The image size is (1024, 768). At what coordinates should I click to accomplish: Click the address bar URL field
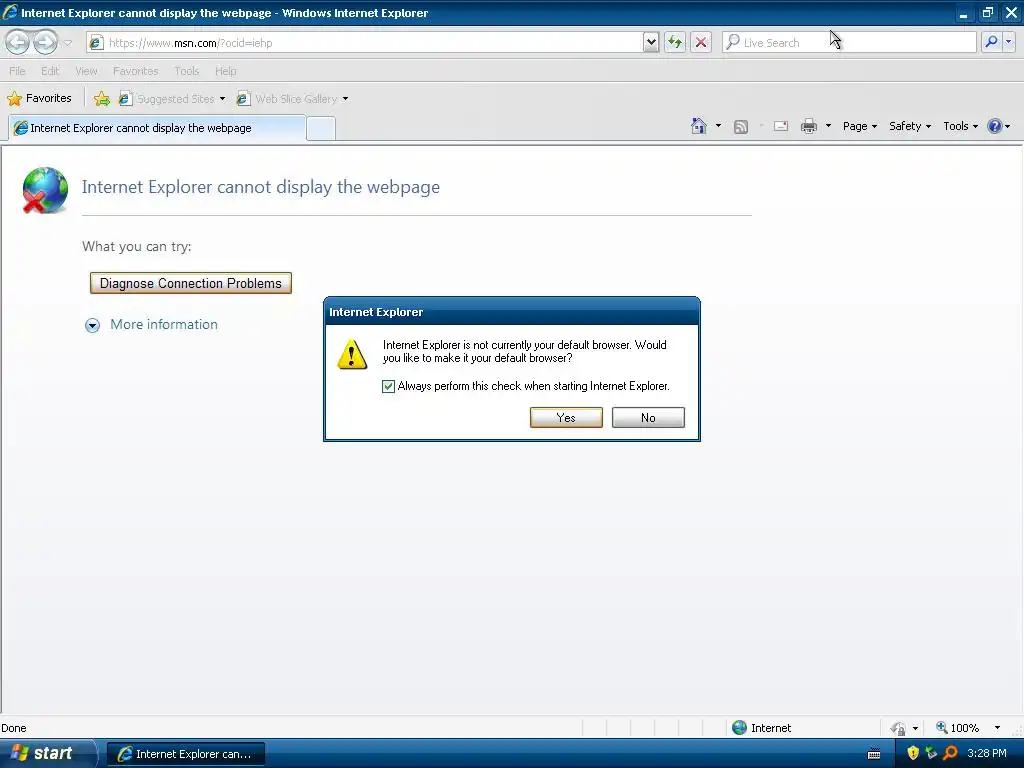364,42
